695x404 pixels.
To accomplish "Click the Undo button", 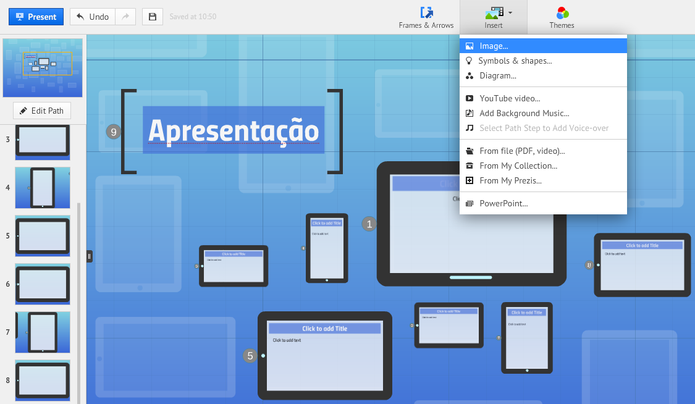I will 93,17.
